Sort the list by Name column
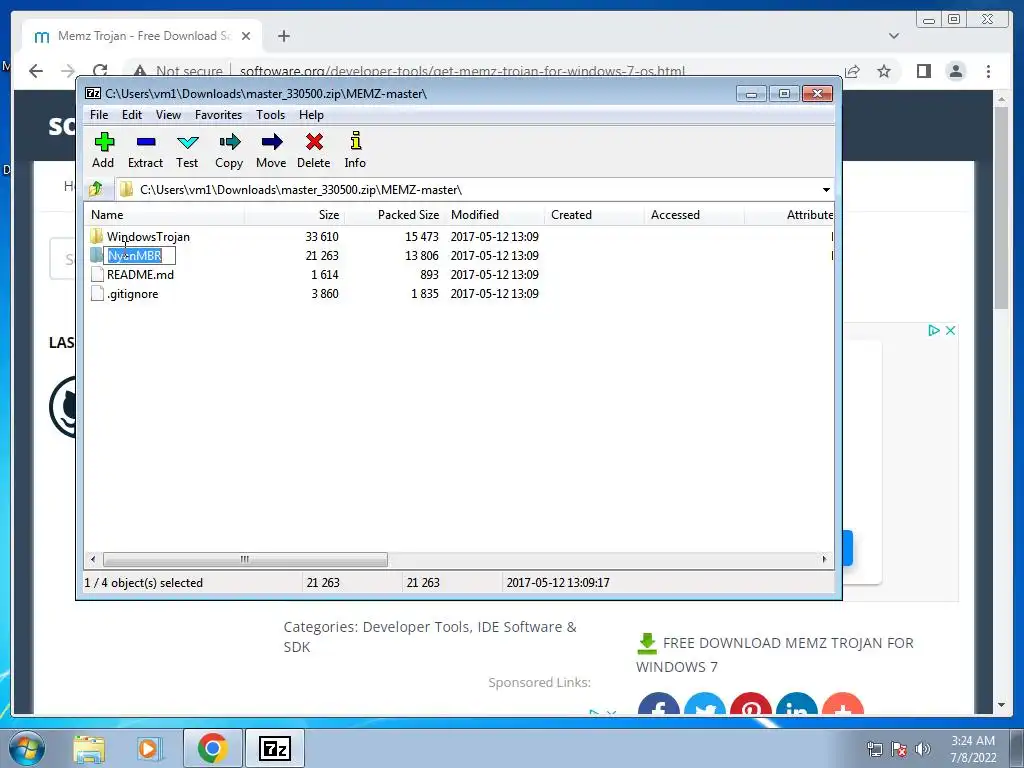The width and height of the screenshot is (1024, 768). click(x=165, y=215)
